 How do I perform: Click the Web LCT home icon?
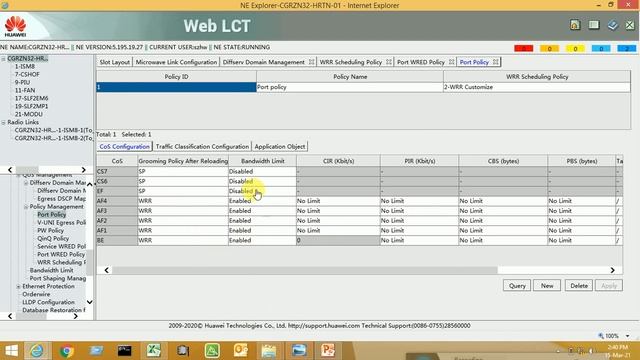point(575,25)
